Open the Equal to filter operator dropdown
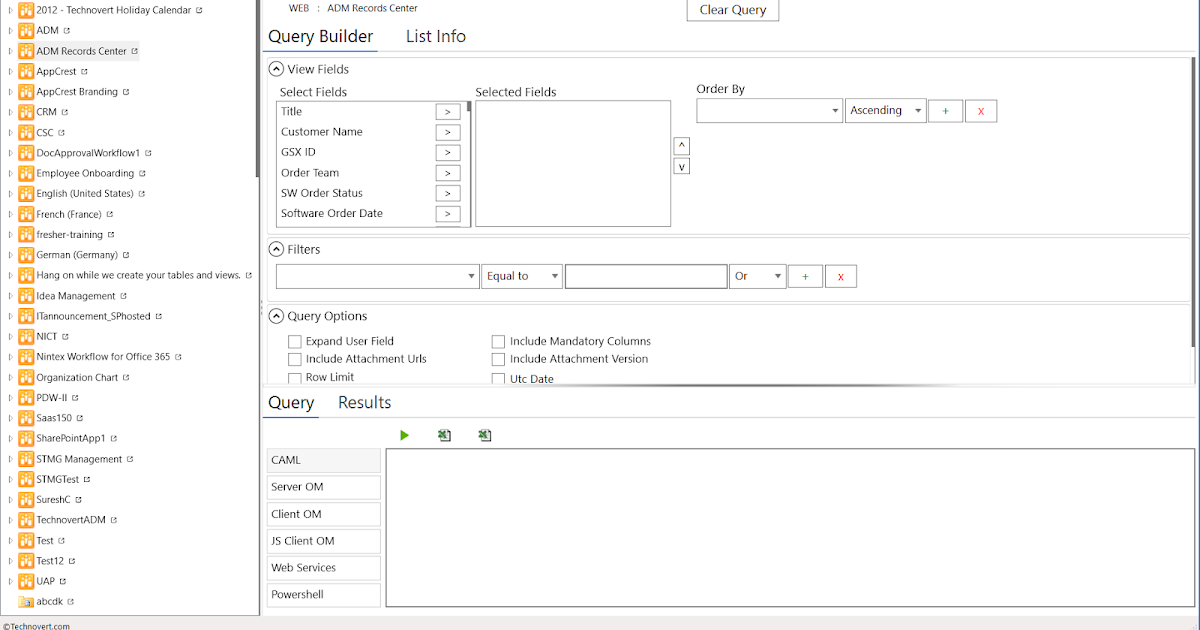1200x630 pixels. click(x=521, y=275)
